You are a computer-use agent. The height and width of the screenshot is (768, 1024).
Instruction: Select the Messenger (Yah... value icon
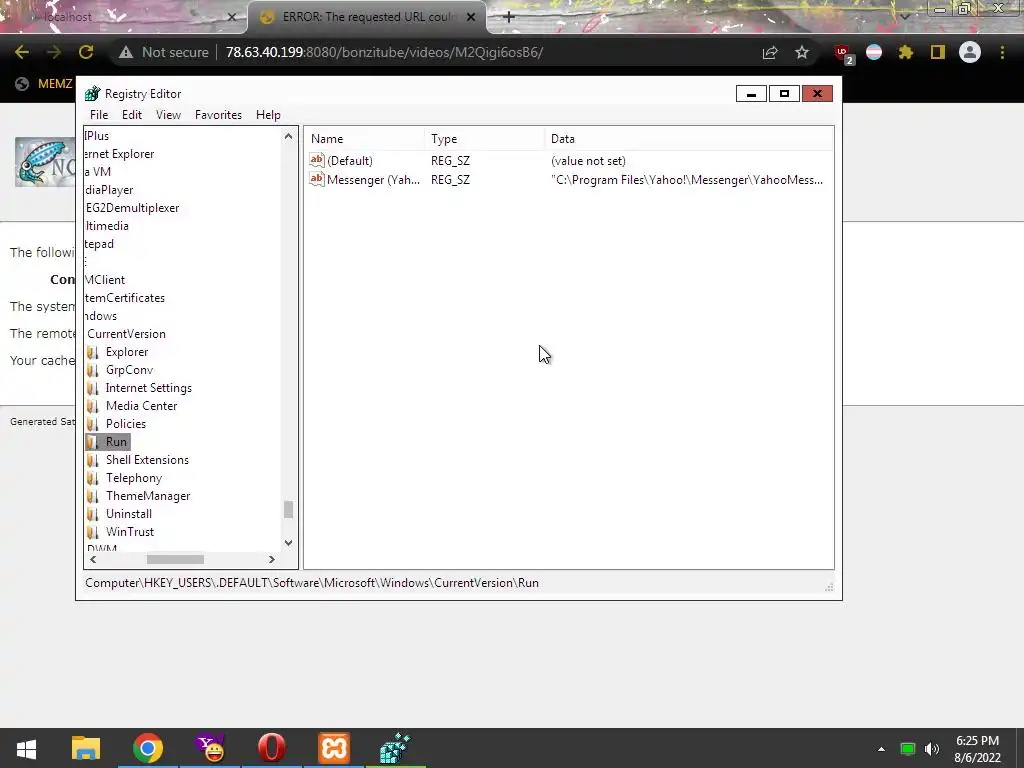tap(317, 179)
